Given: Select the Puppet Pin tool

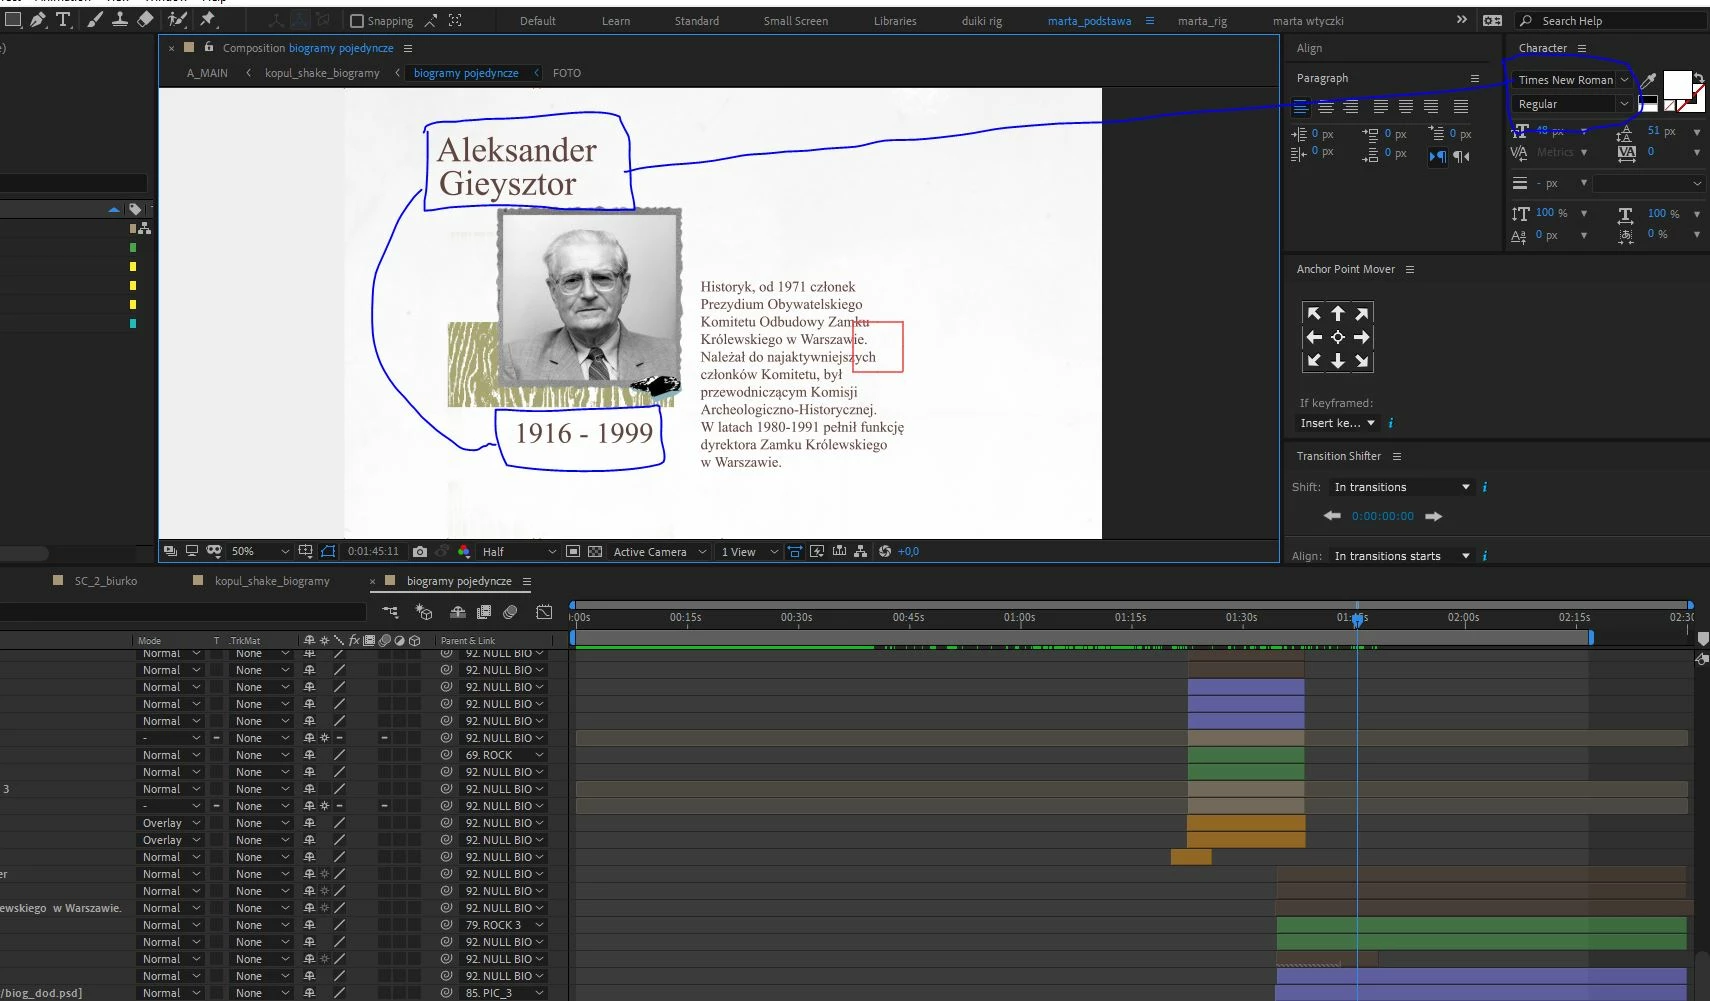Looking at the screenshot, I should (x=208, y=19).
